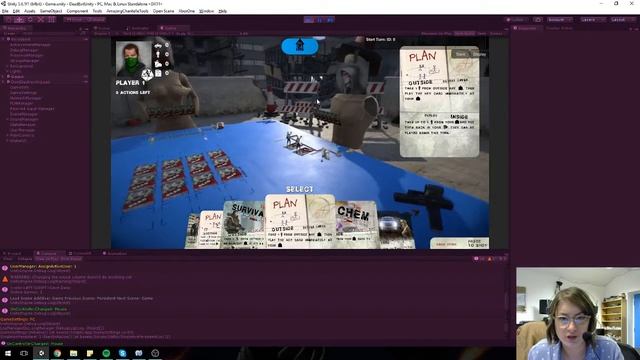Toggle the Global/Local handle rotation button

(x=95, y=19)
